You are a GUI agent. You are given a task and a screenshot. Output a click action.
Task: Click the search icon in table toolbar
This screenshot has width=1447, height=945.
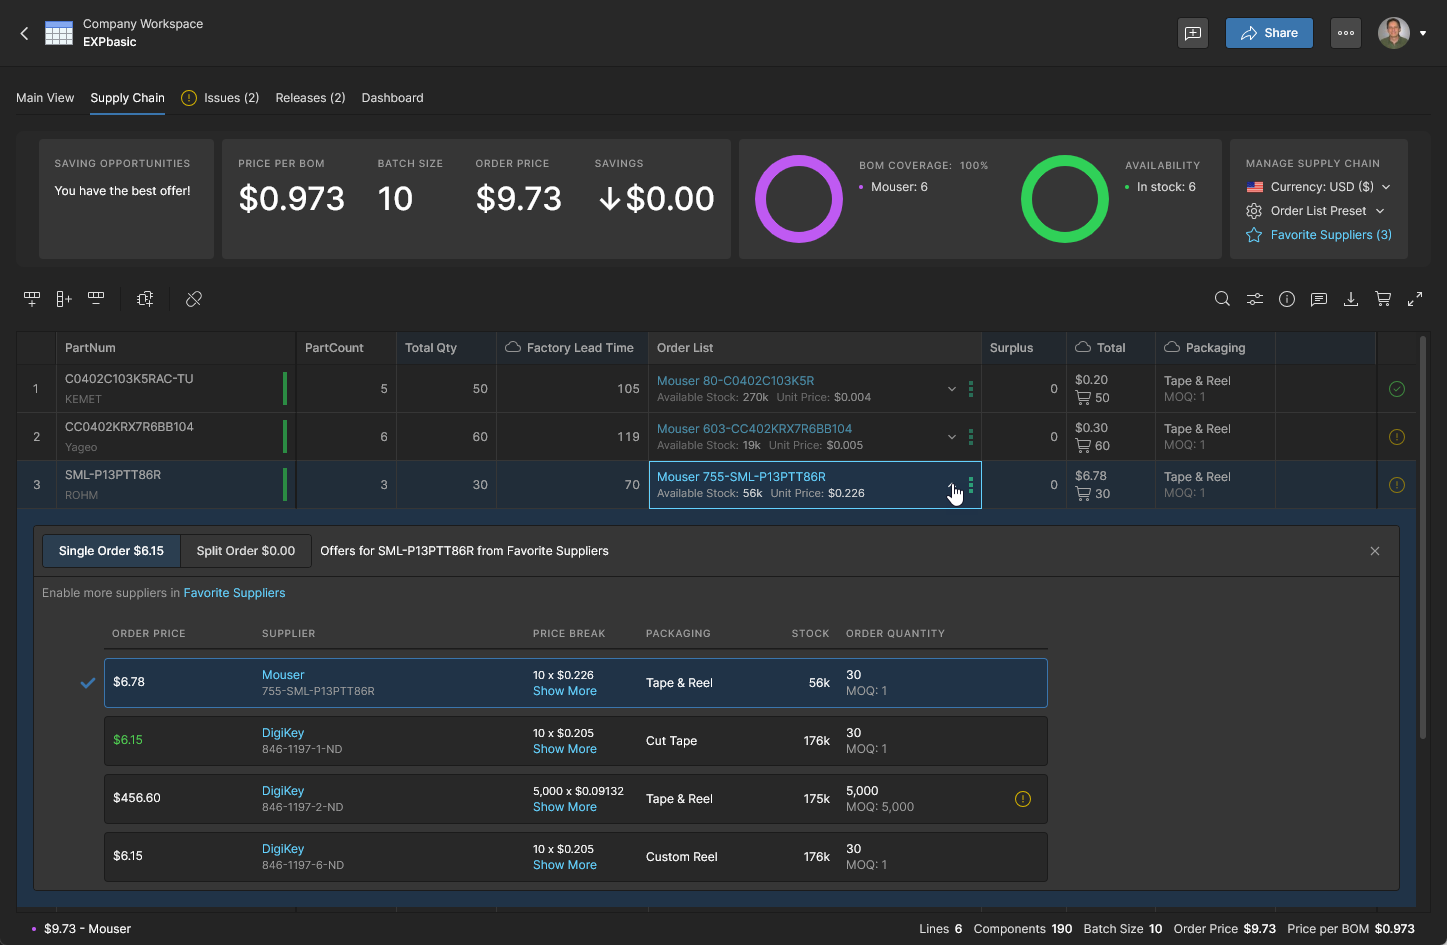1222,299
